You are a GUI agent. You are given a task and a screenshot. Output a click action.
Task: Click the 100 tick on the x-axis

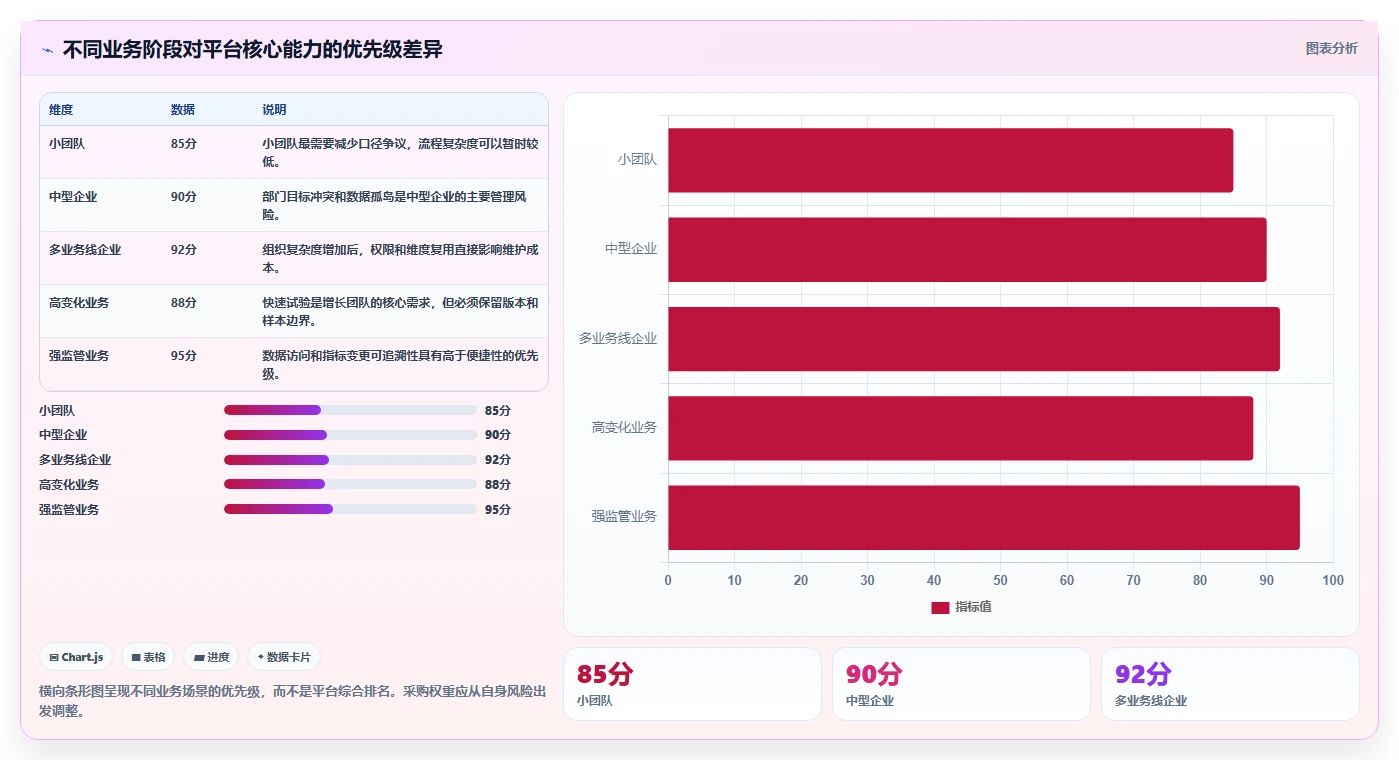click(x=1333, y=581)
